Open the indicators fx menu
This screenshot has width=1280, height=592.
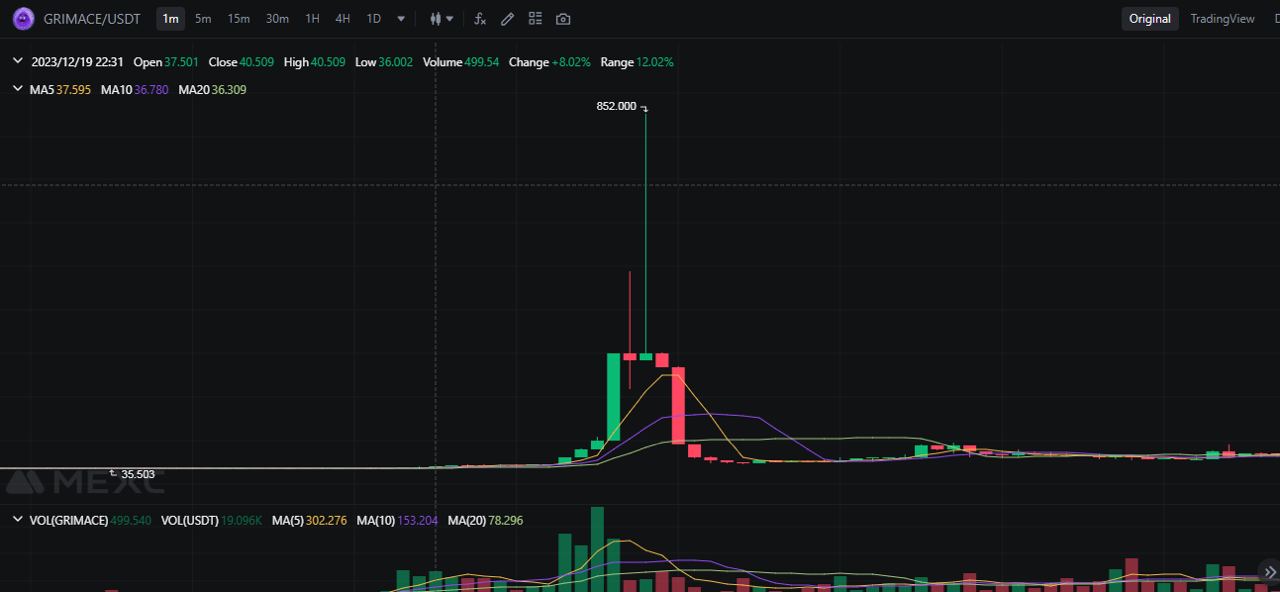(x=480, y=19)
